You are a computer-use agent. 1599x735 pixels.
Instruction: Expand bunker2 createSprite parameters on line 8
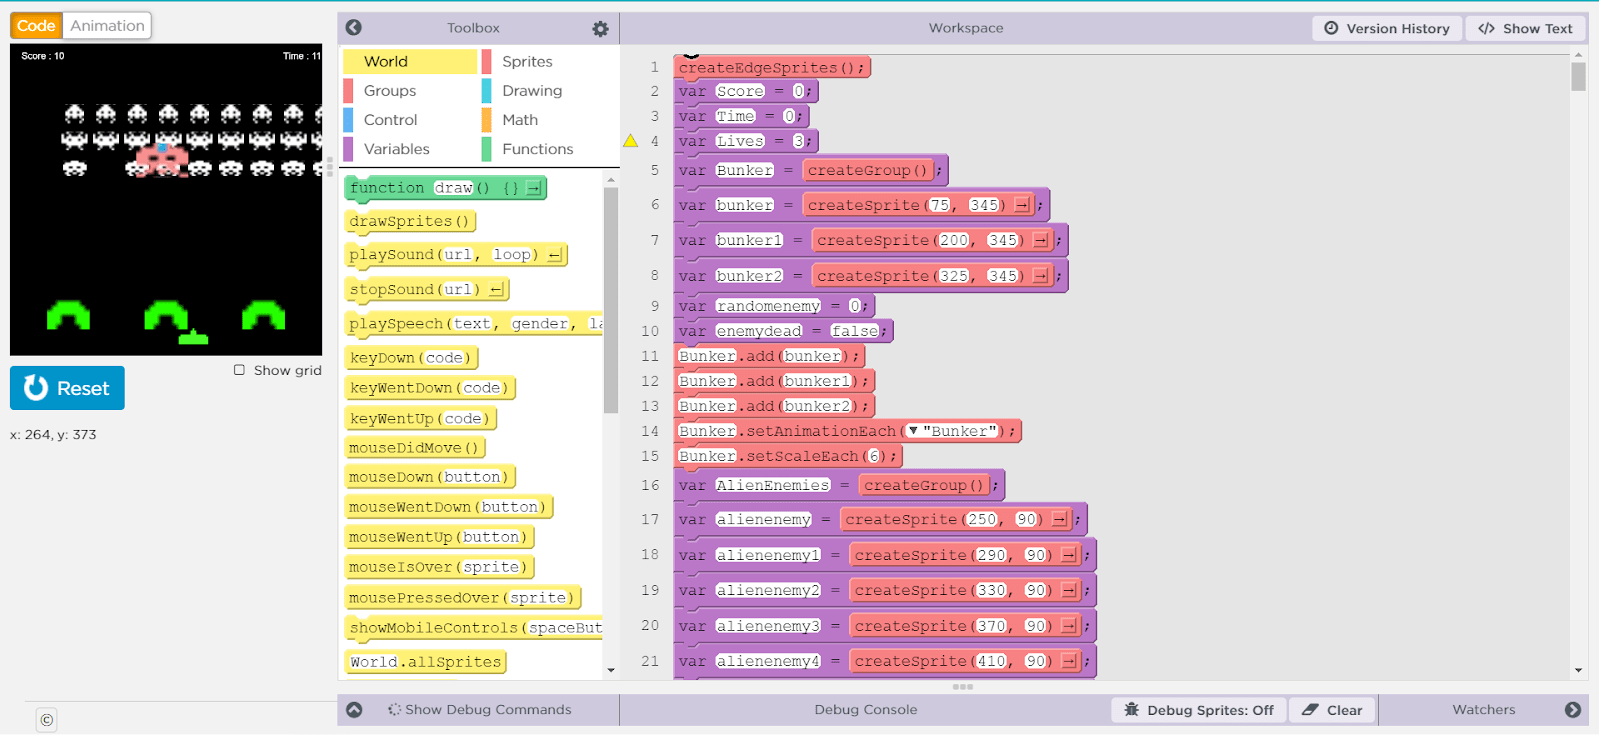click(x=1040, y=276)
